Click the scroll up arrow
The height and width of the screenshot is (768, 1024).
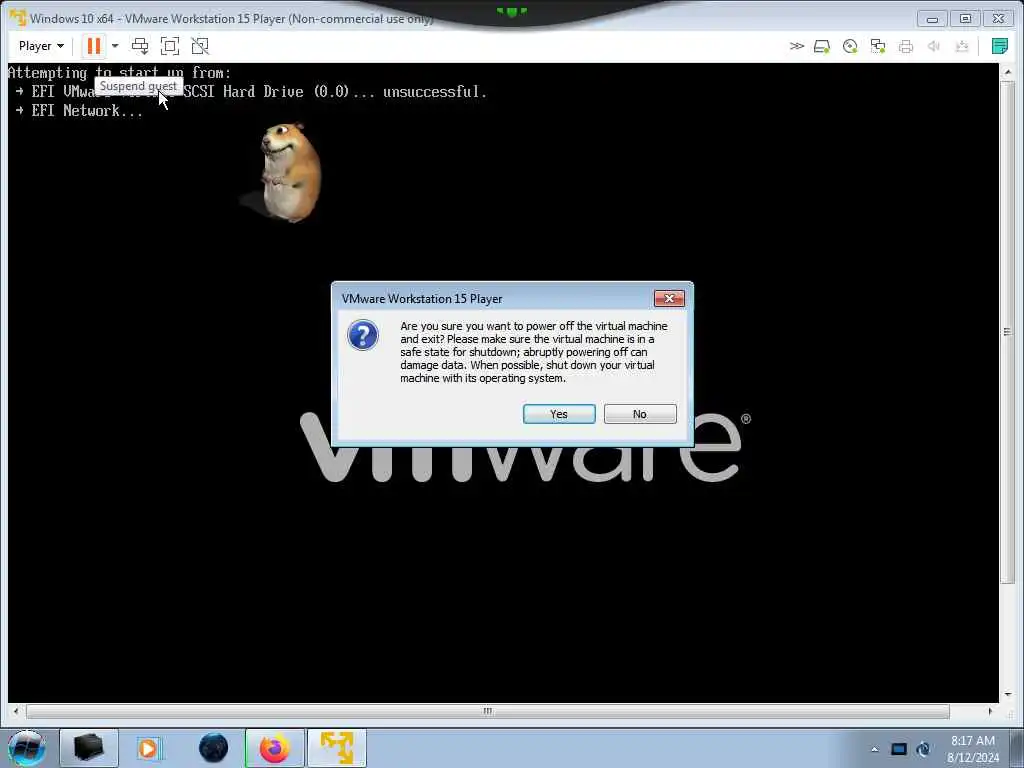tap(1008, 71)
